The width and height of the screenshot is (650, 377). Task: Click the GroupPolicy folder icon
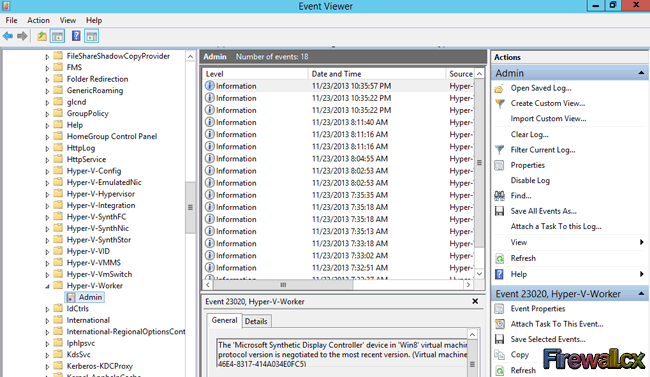click(x=58, y=113)
